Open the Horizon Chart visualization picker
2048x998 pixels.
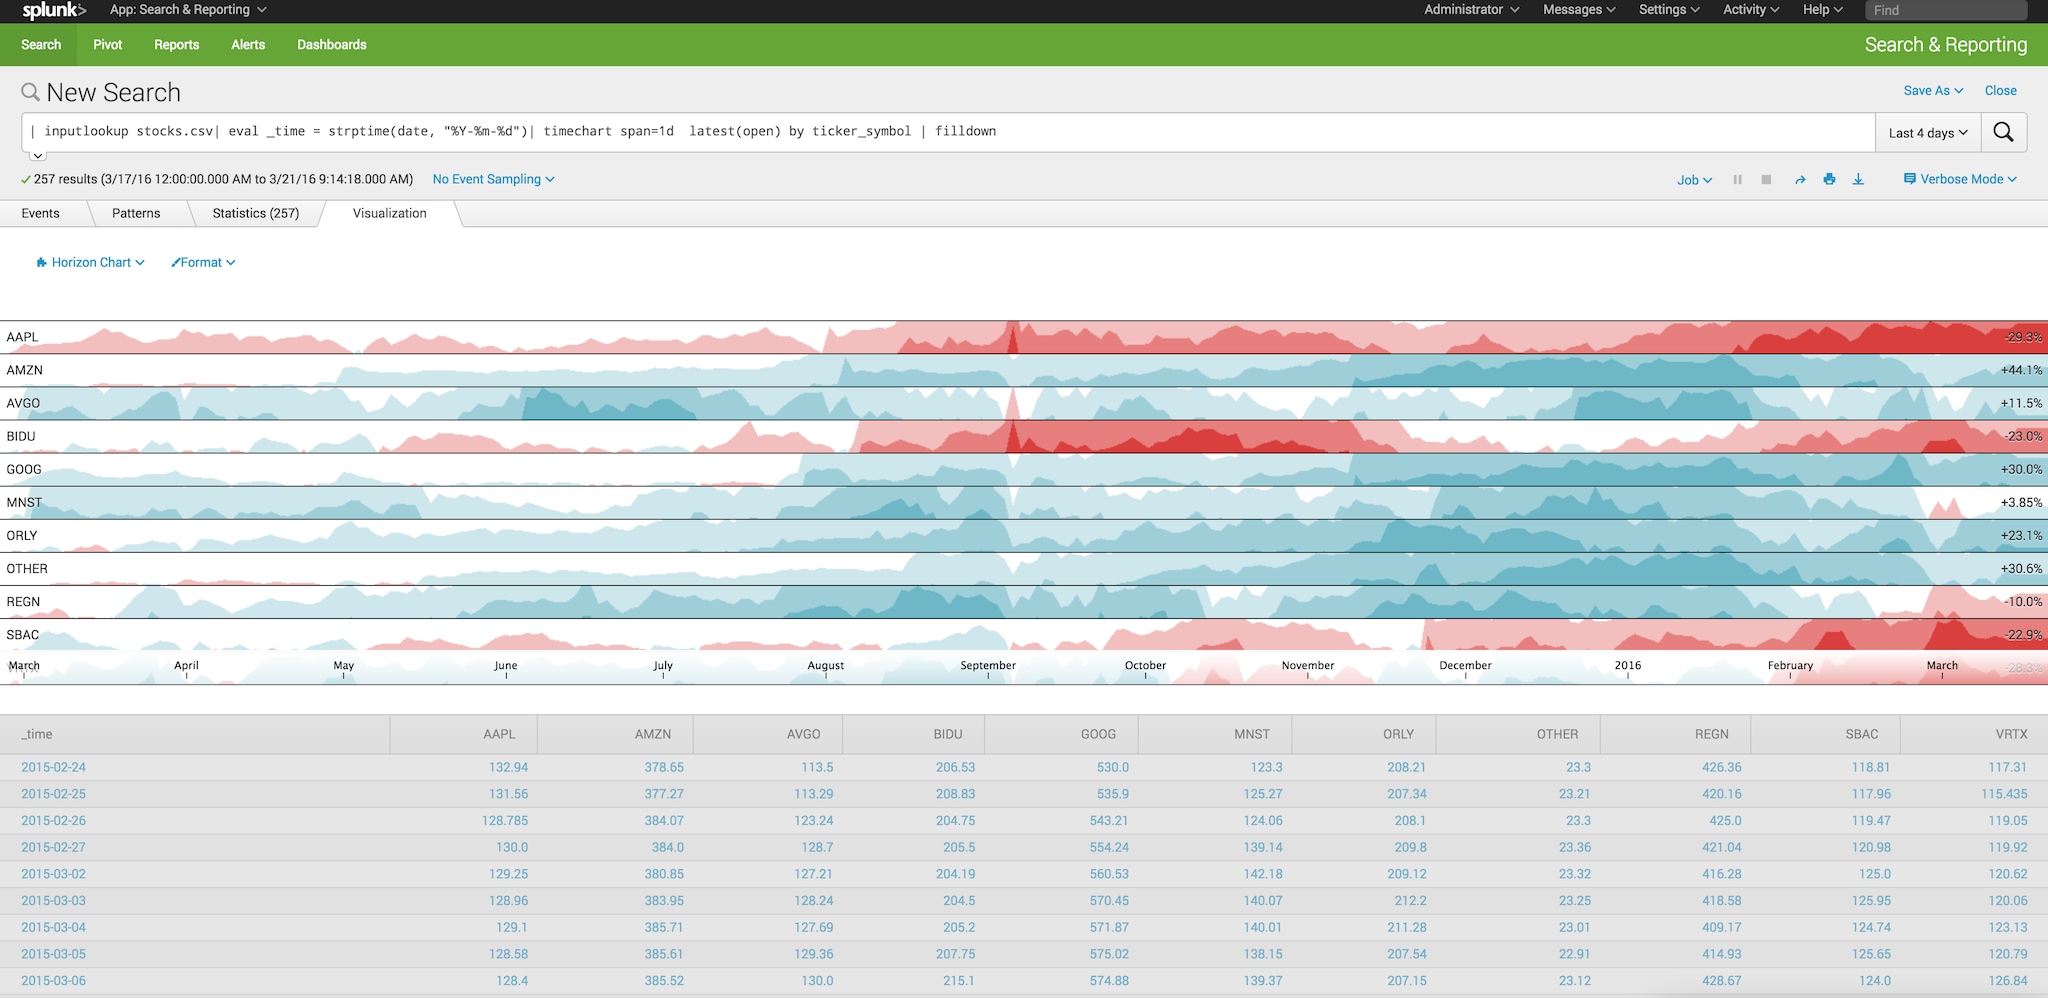pos(90,262)
